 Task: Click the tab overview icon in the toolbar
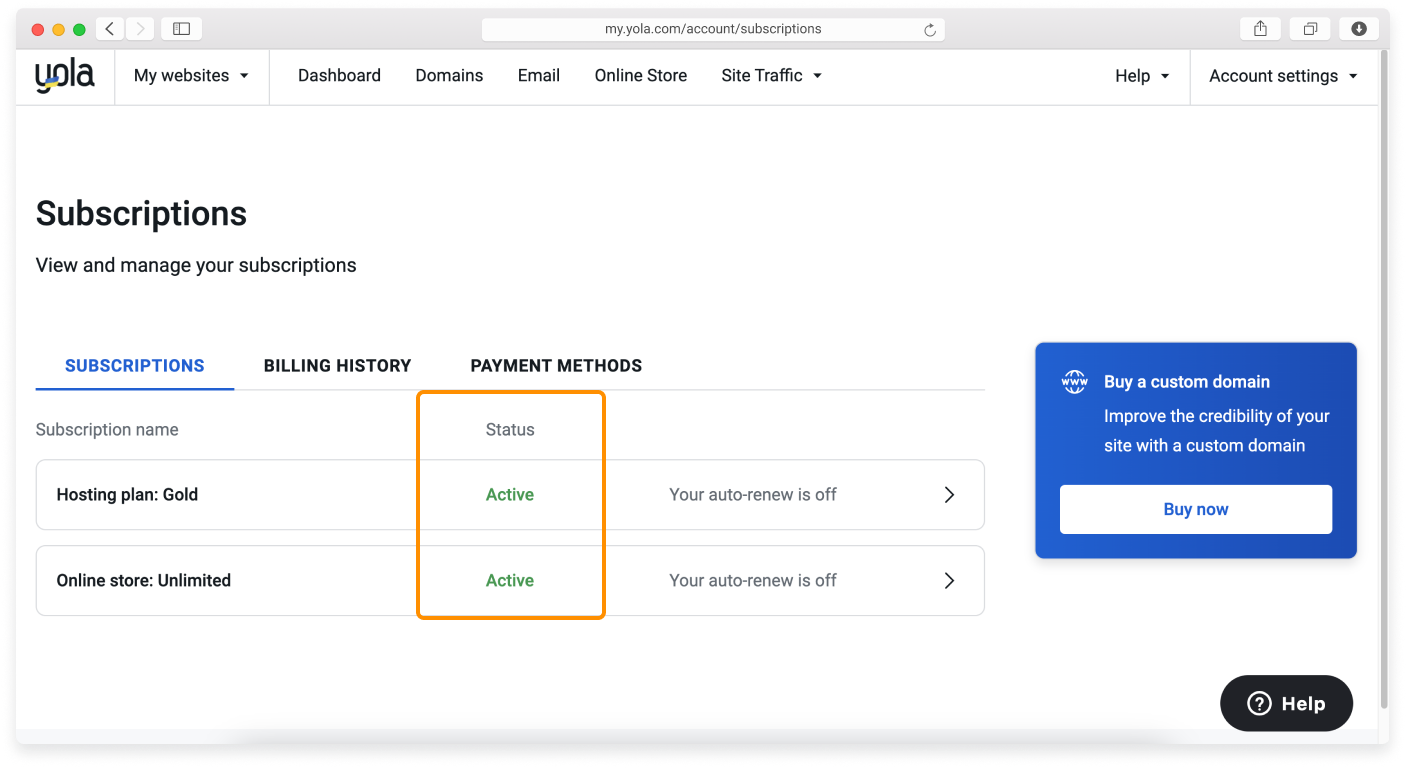[x=1310, y=28]
